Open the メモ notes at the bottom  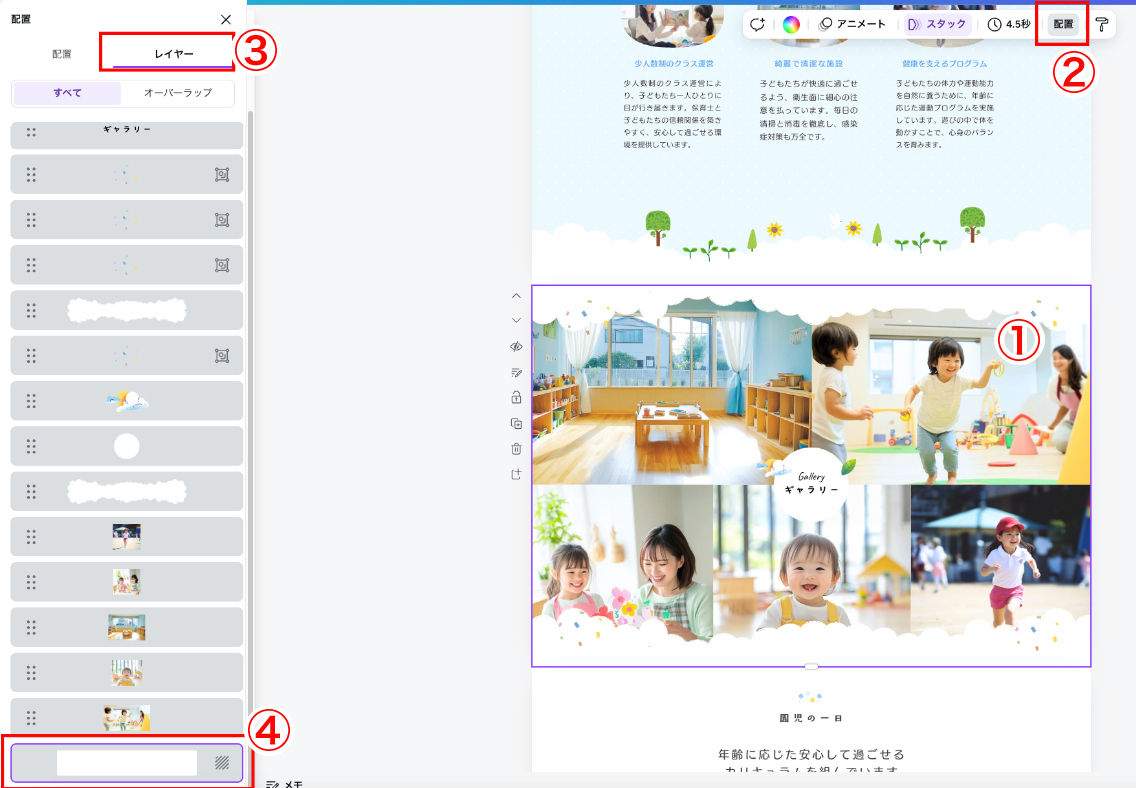click(x=285, y=784)
